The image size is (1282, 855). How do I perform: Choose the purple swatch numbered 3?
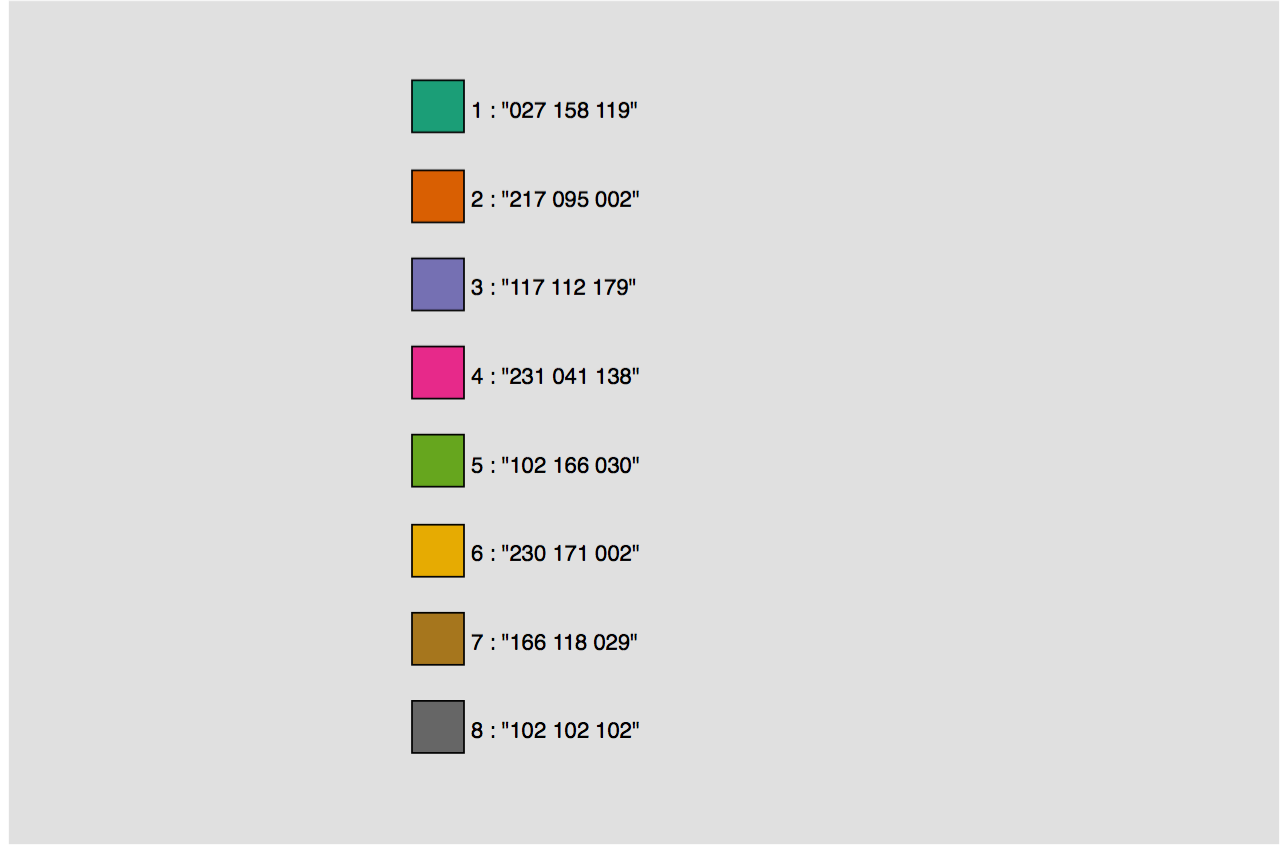438,284
